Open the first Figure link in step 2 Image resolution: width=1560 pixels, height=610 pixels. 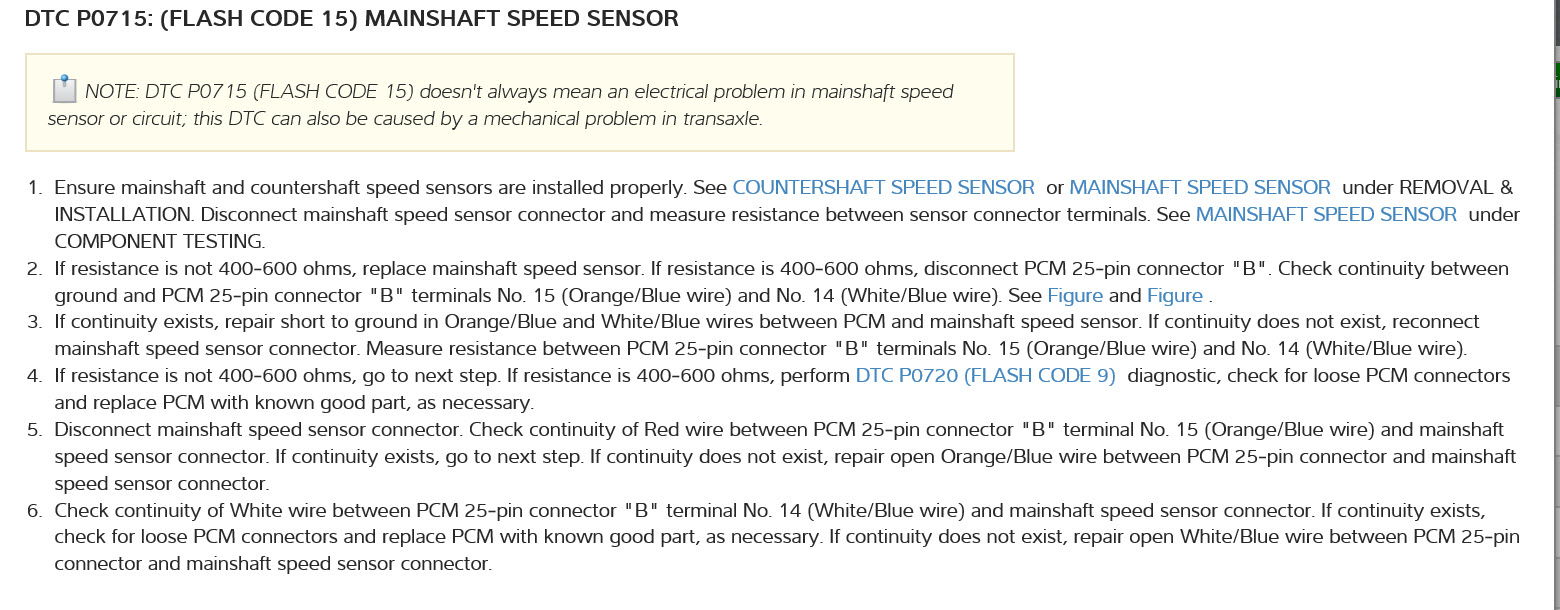tap(1075, 295)
